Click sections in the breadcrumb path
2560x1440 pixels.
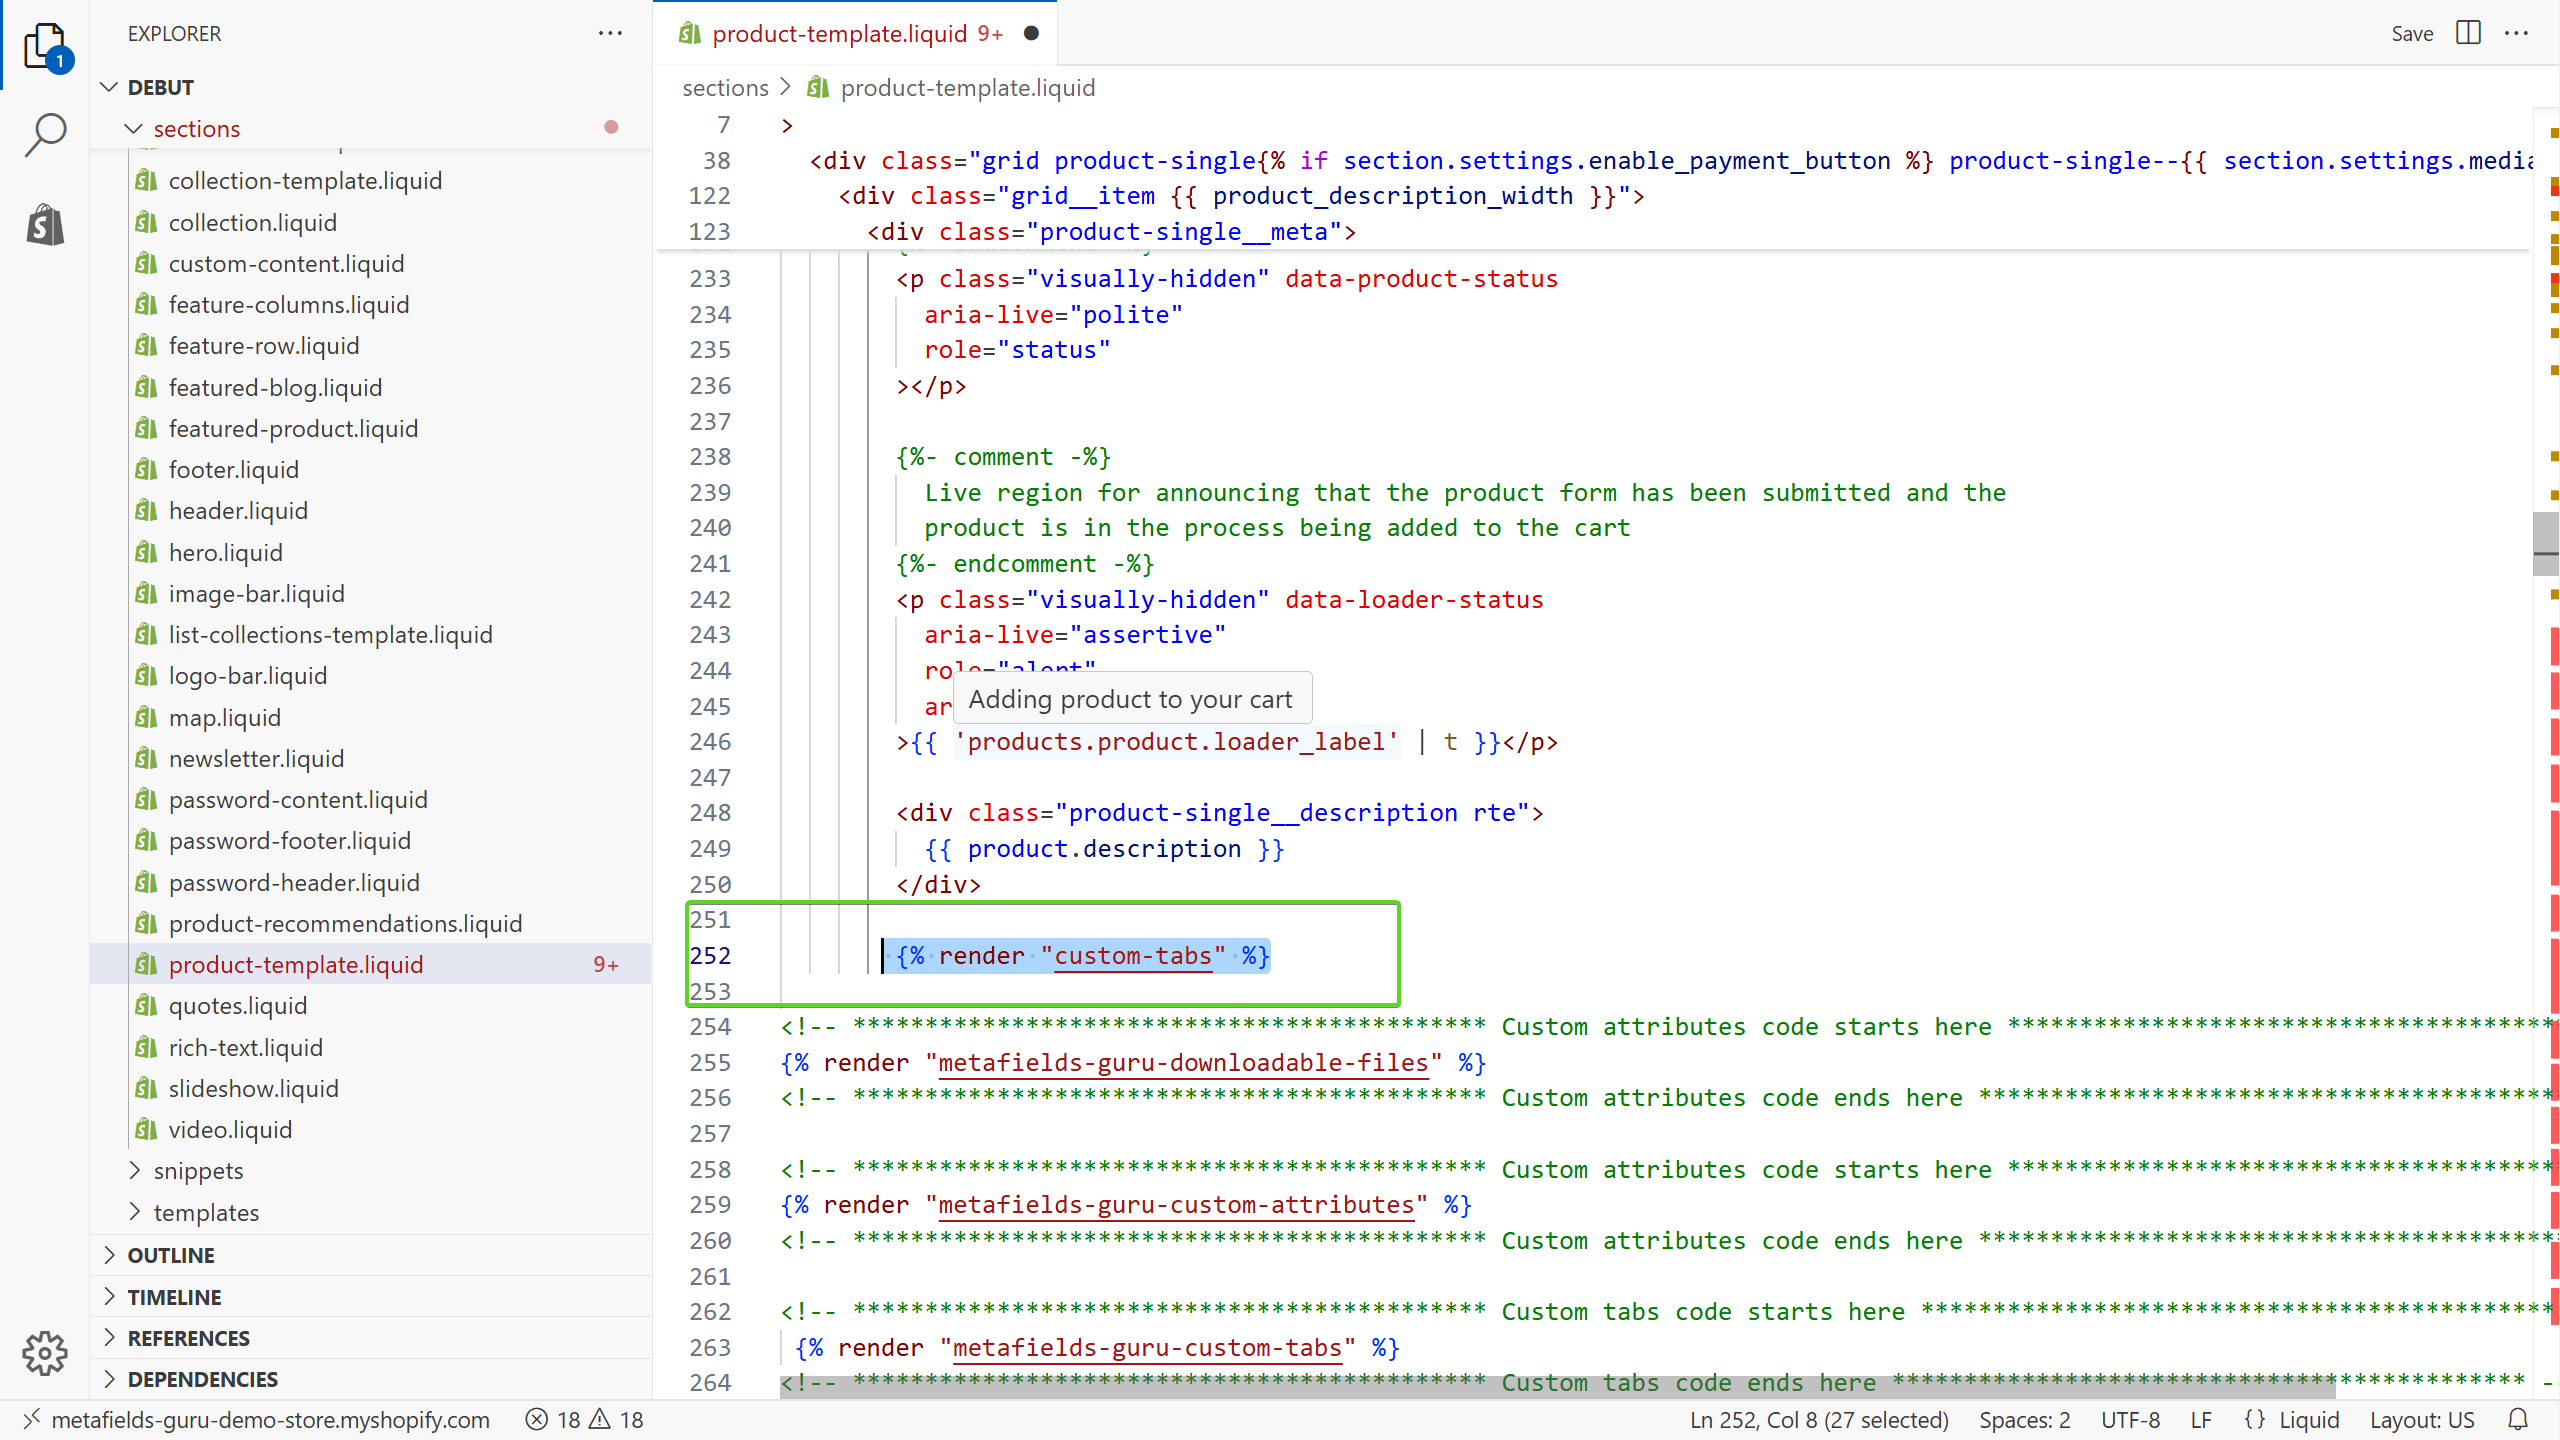point(725,88)
